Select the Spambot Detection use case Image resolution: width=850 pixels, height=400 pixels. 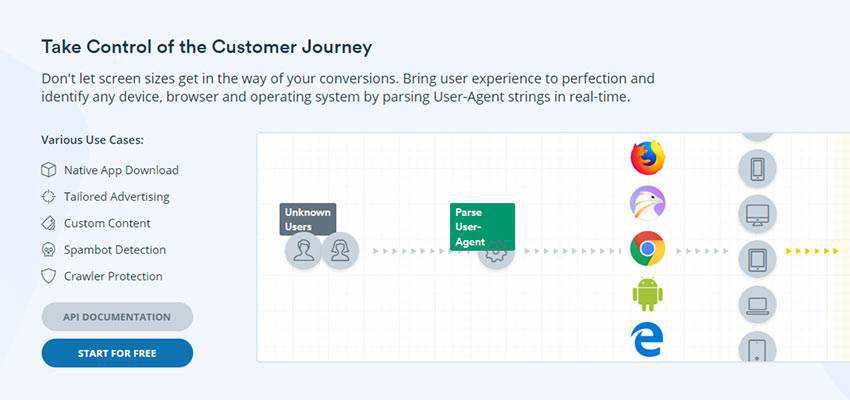click(x=114, y=250)
